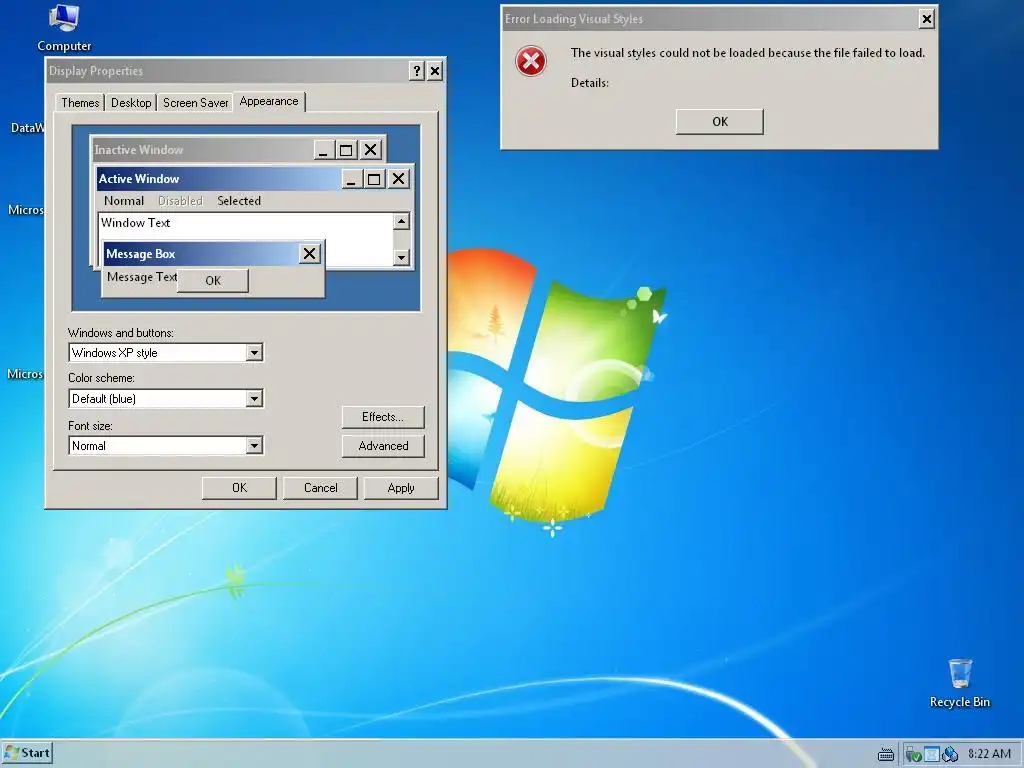Viewport: 1024px width, 768px height.
Task: Click the Start button on the taskbar
Action: click(27, 753)
